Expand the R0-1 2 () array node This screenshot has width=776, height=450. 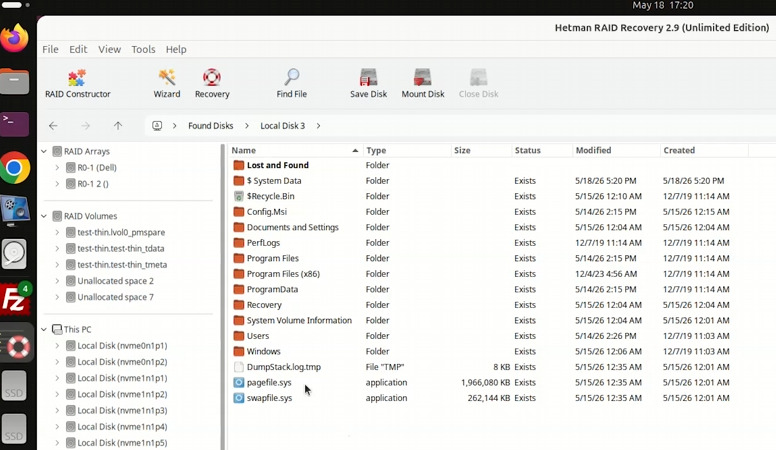point(57,184)
